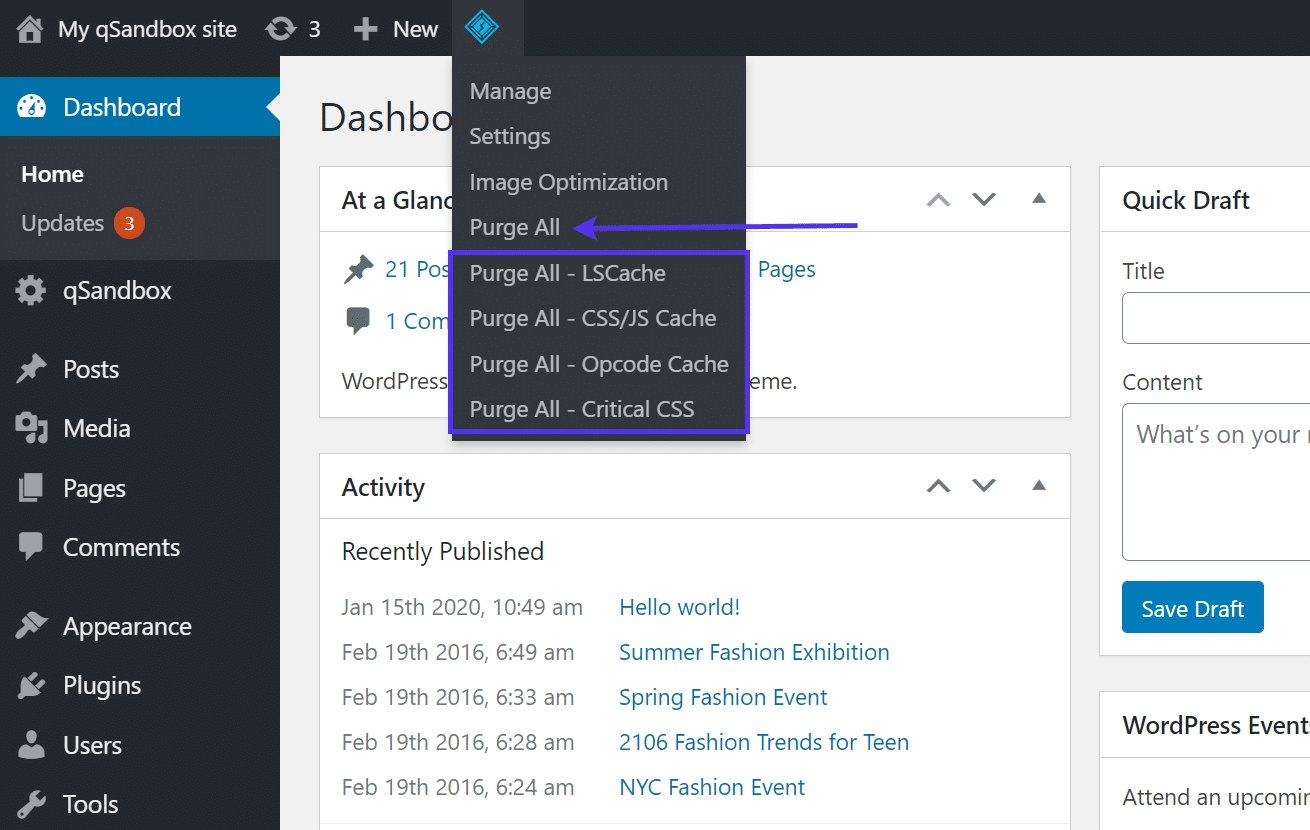Viewport: 1310px width, 830px height.
Task: Click the WordPress home icon for My qSandbox site
Action: coord(29,28)
